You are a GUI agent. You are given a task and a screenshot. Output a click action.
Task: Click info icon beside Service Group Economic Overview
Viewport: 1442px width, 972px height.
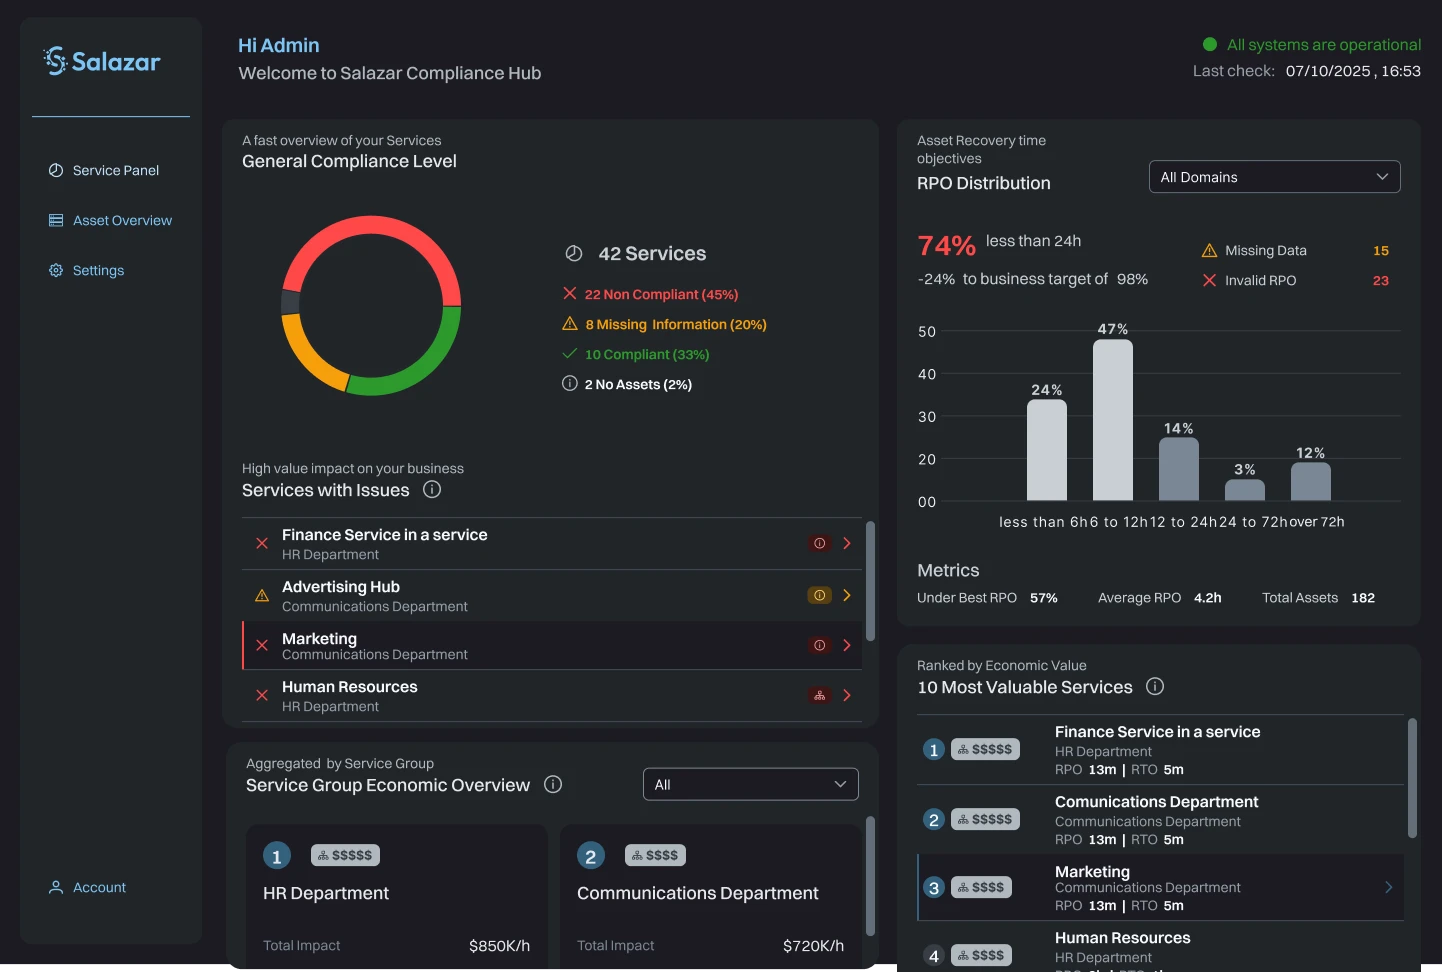553,785
